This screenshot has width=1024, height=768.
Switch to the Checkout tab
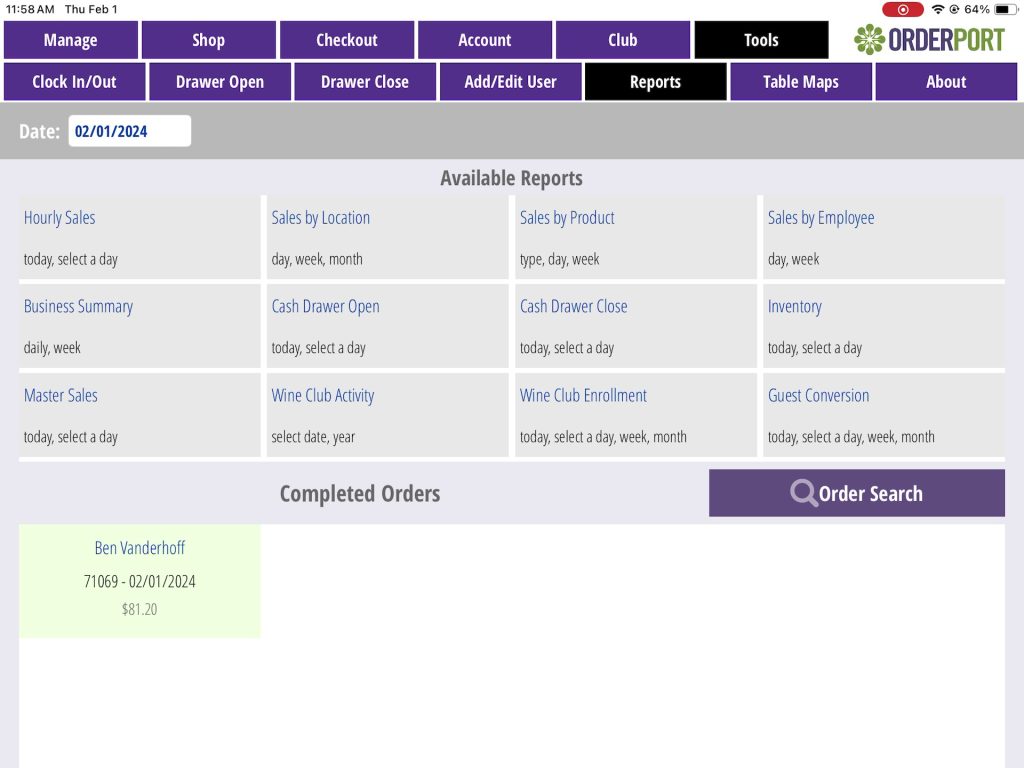[347, 40]
